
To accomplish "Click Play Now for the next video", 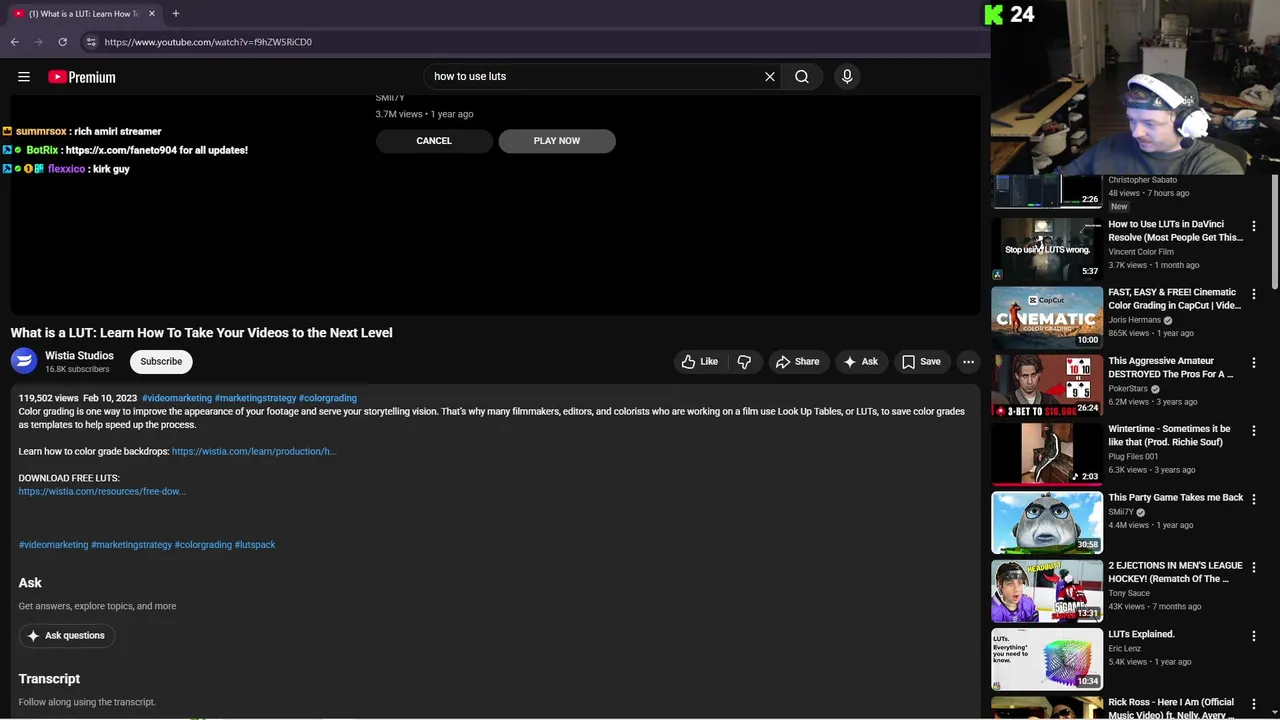I will pyautogui.click(x=557, y=141).
